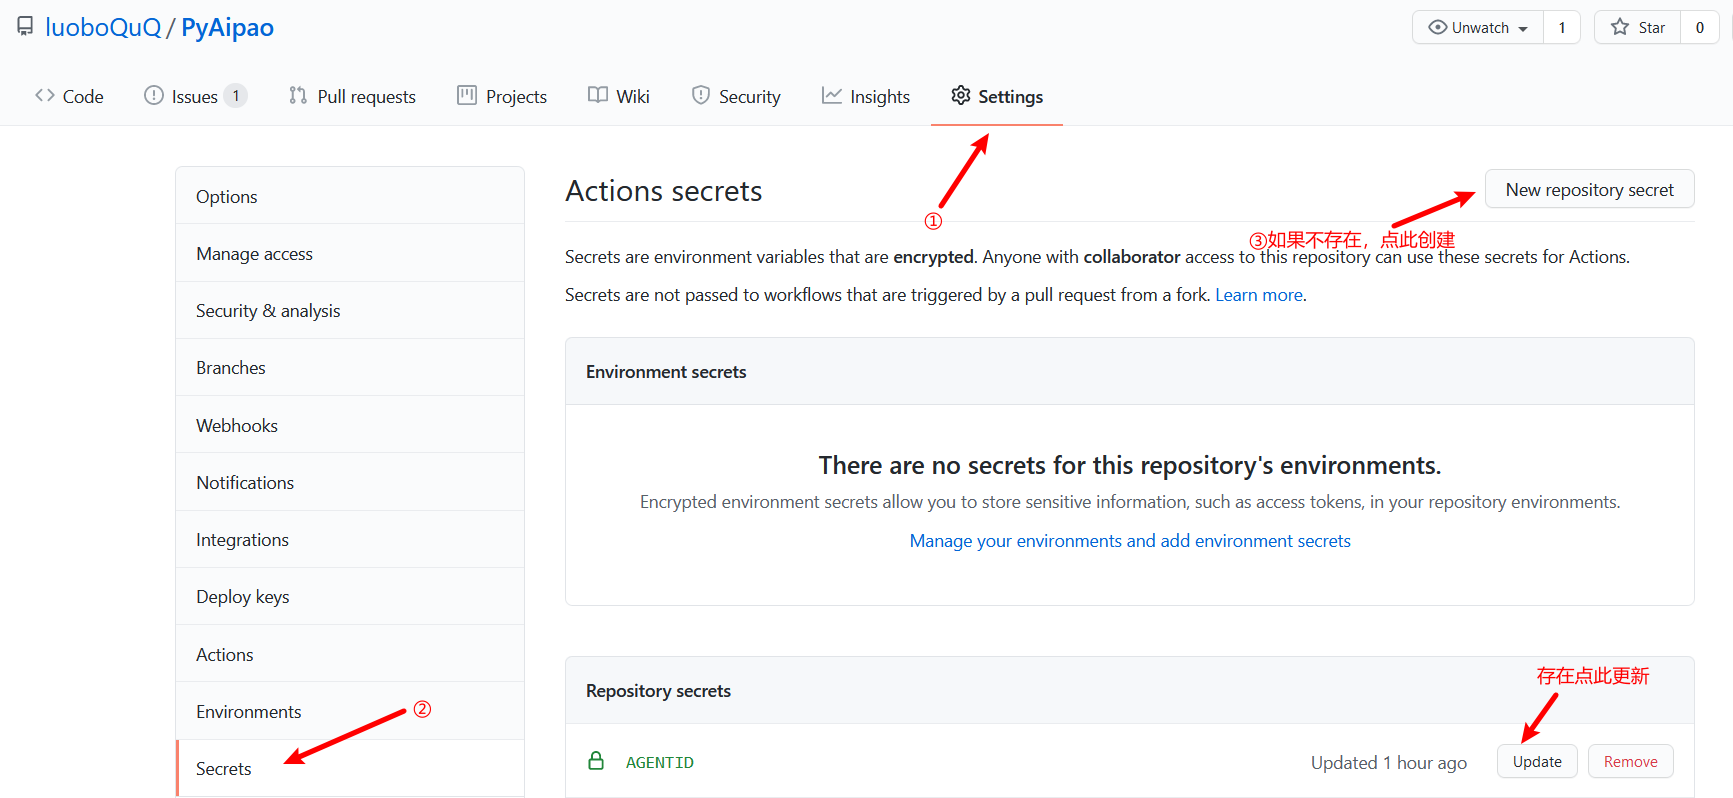The height and width of the screenshot is (798, 1733).
Task: Click the Code tab angle-brackets icon
Action: click(x=45, y=96)
